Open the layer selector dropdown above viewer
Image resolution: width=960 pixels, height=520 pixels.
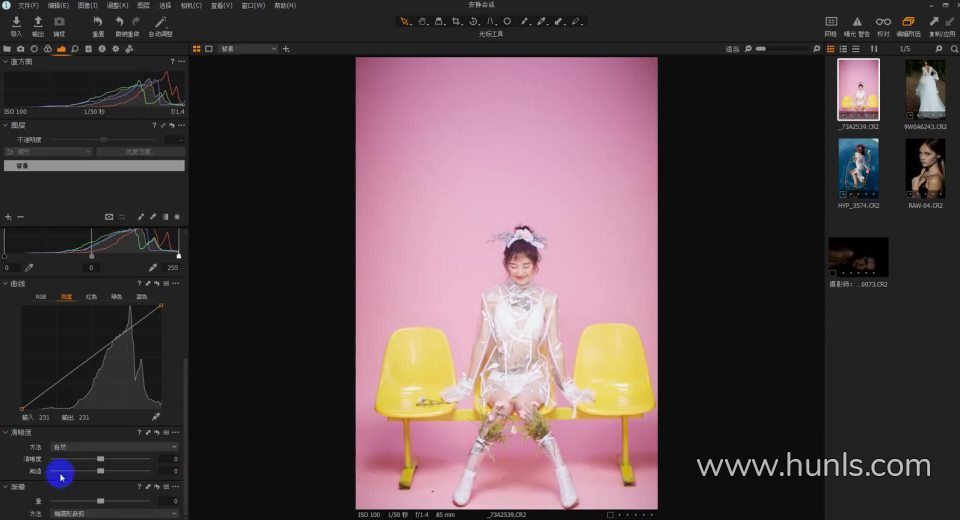[x=247, y=48]
